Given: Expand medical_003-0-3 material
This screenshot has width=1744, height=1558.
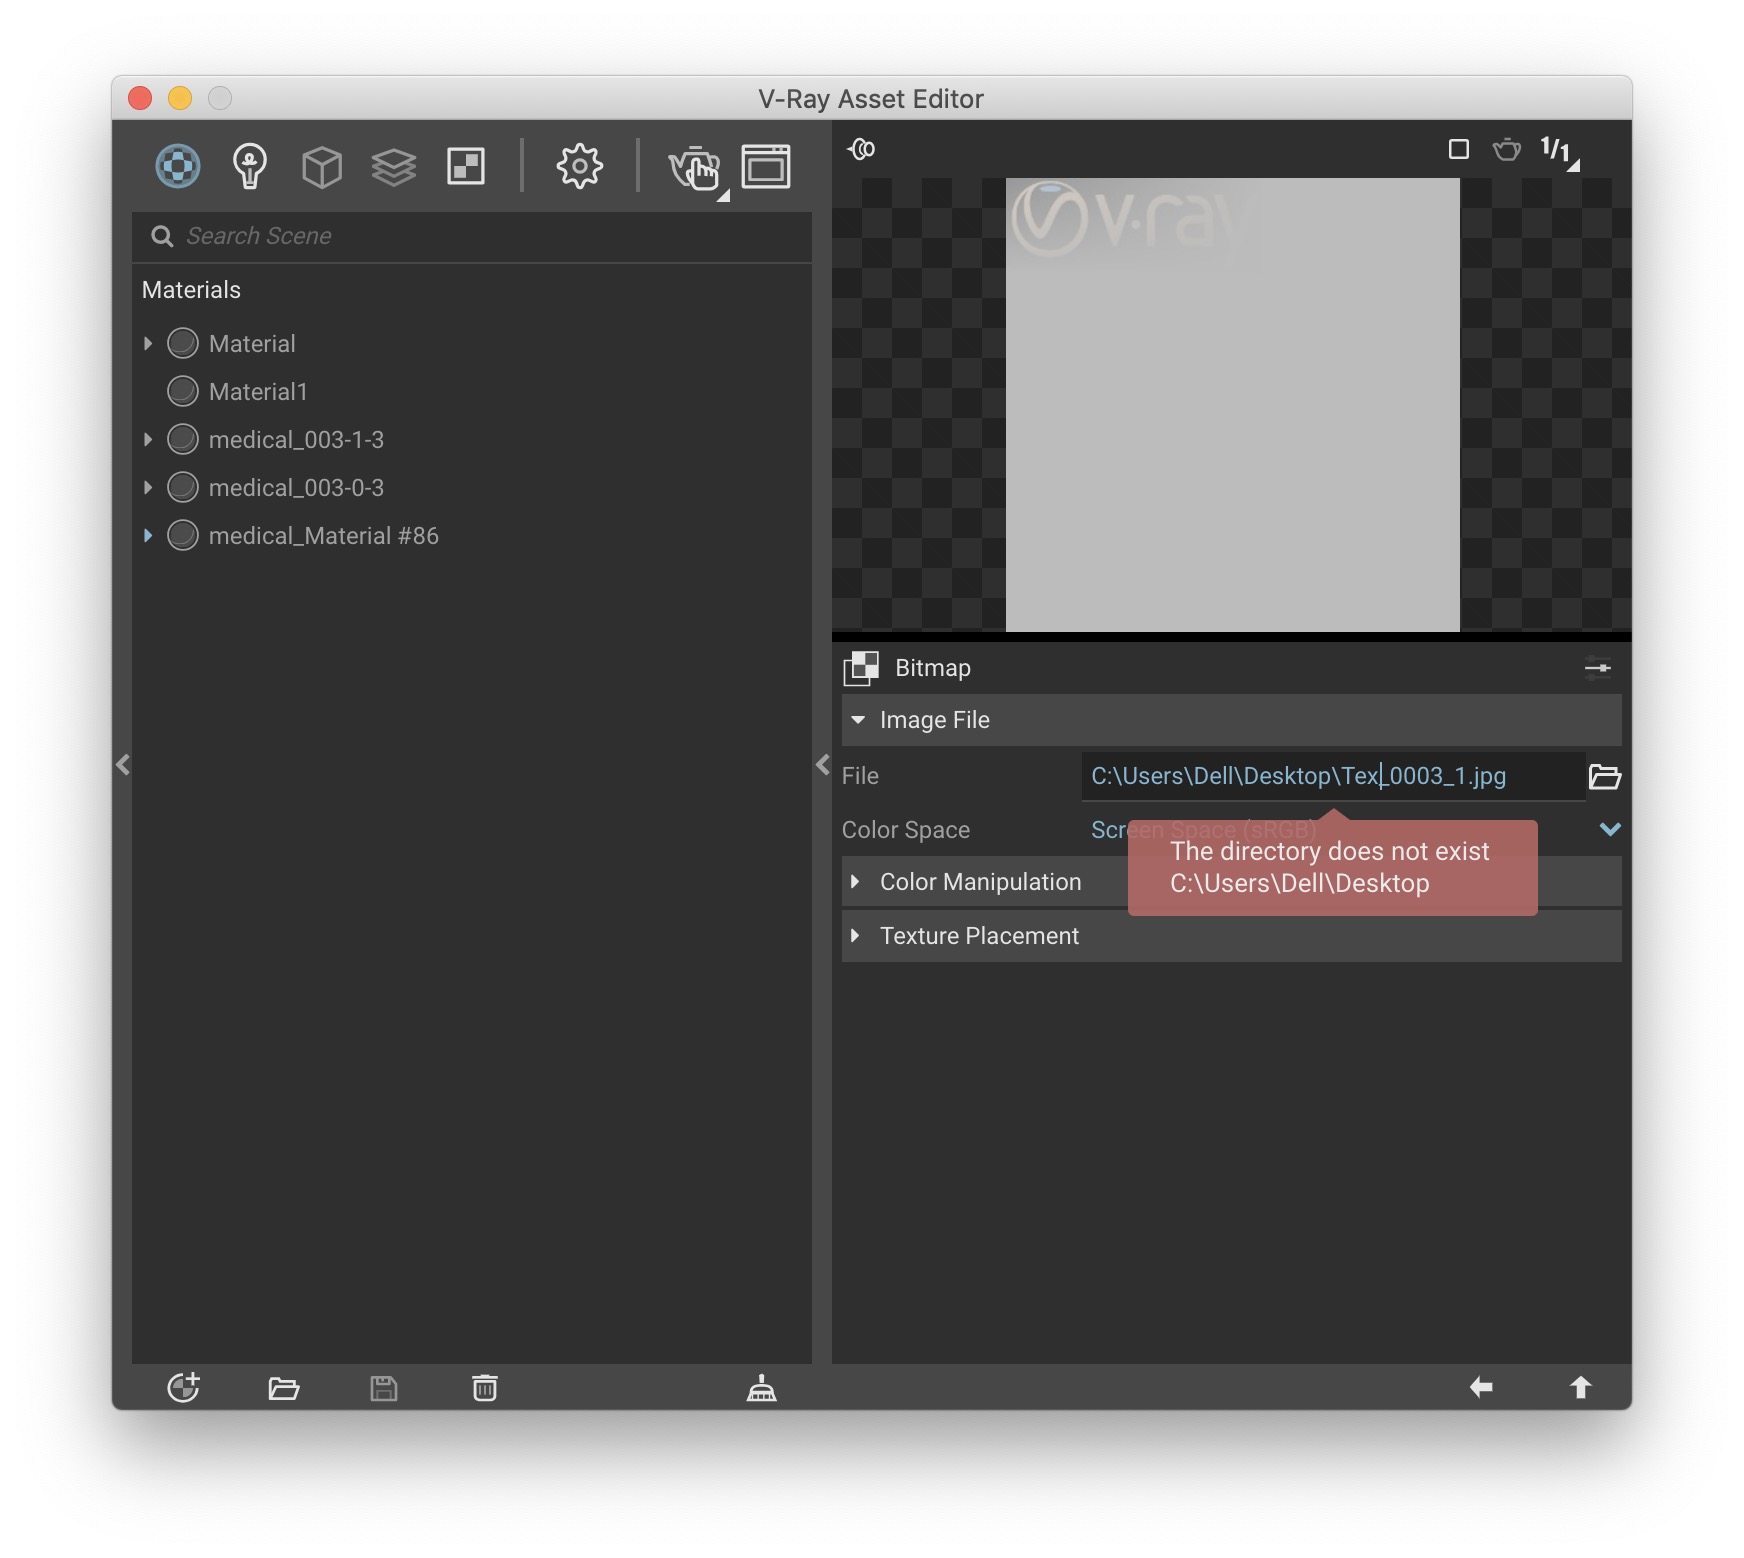Looking at the screenshot, I should (x=148, y=488).
